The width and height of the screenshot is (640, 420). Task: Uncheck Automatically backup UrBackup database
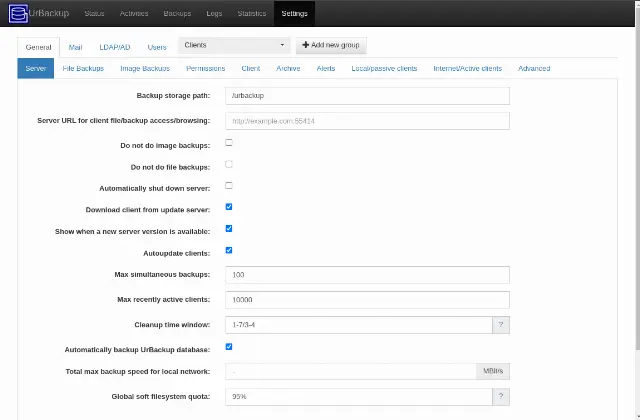tap(229, 347)
